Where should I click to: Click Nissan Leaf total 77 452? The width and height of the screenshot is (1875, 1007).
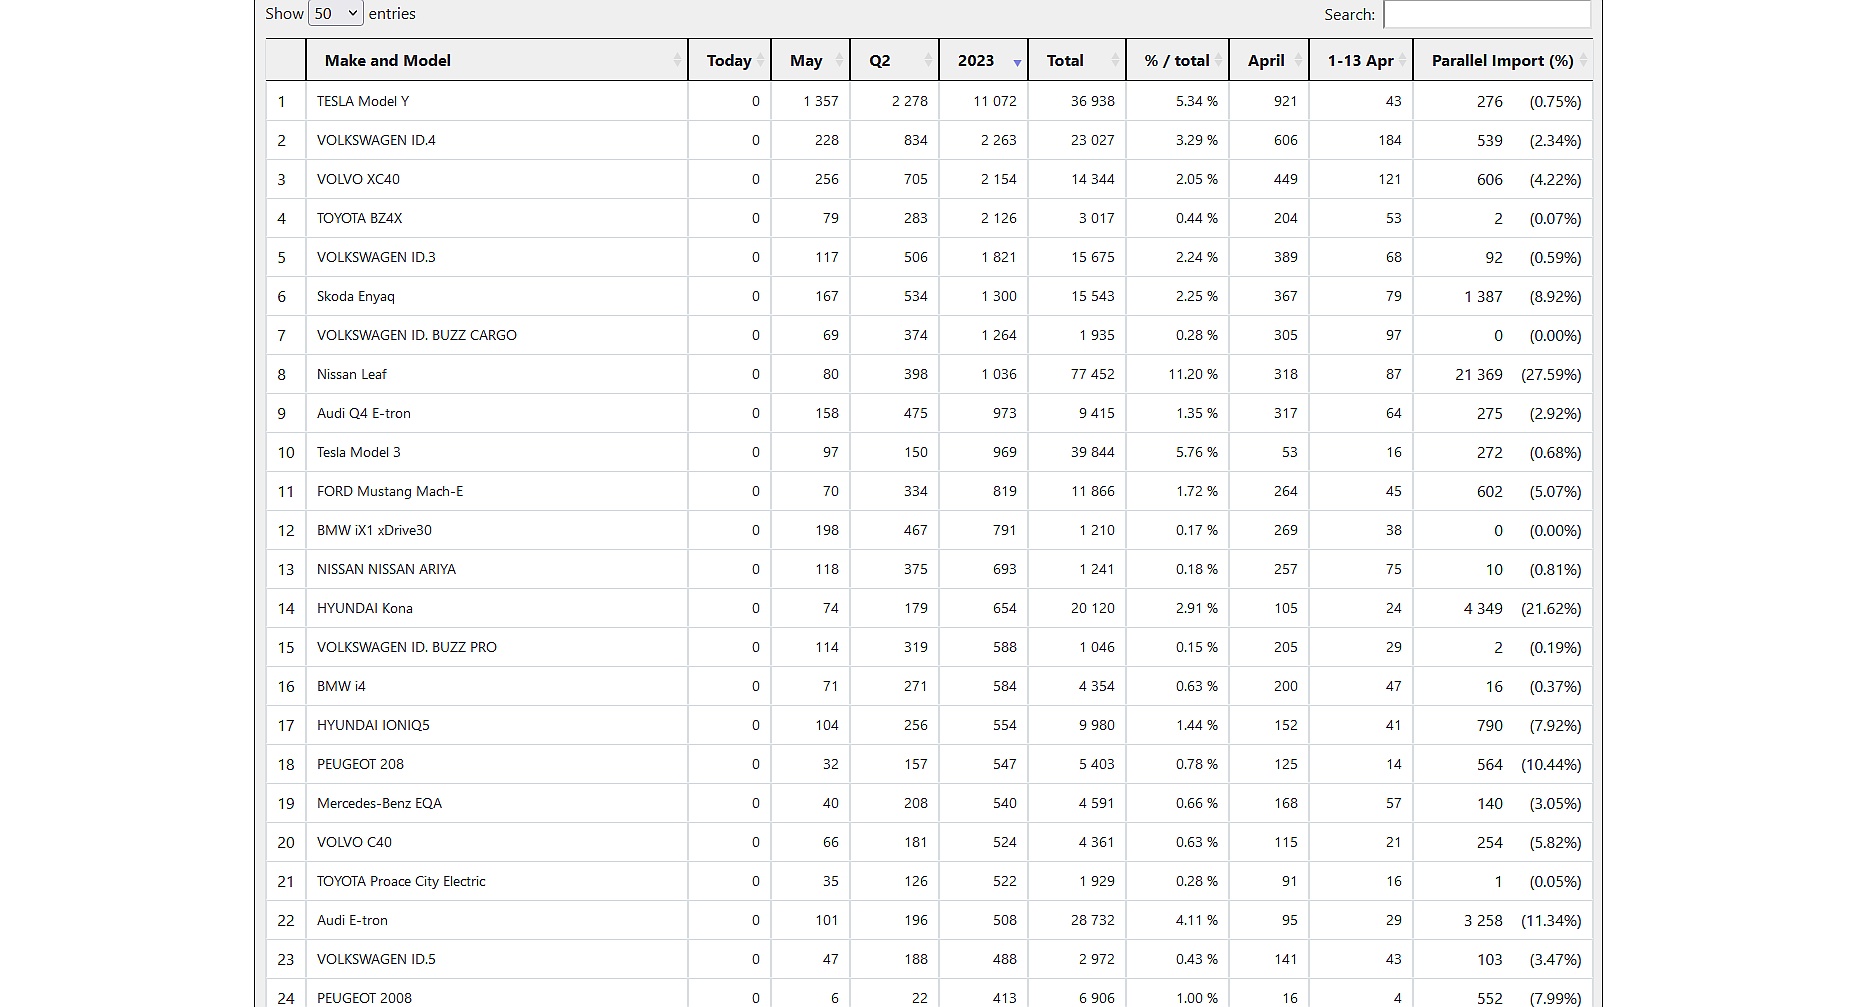[1092, 374]
